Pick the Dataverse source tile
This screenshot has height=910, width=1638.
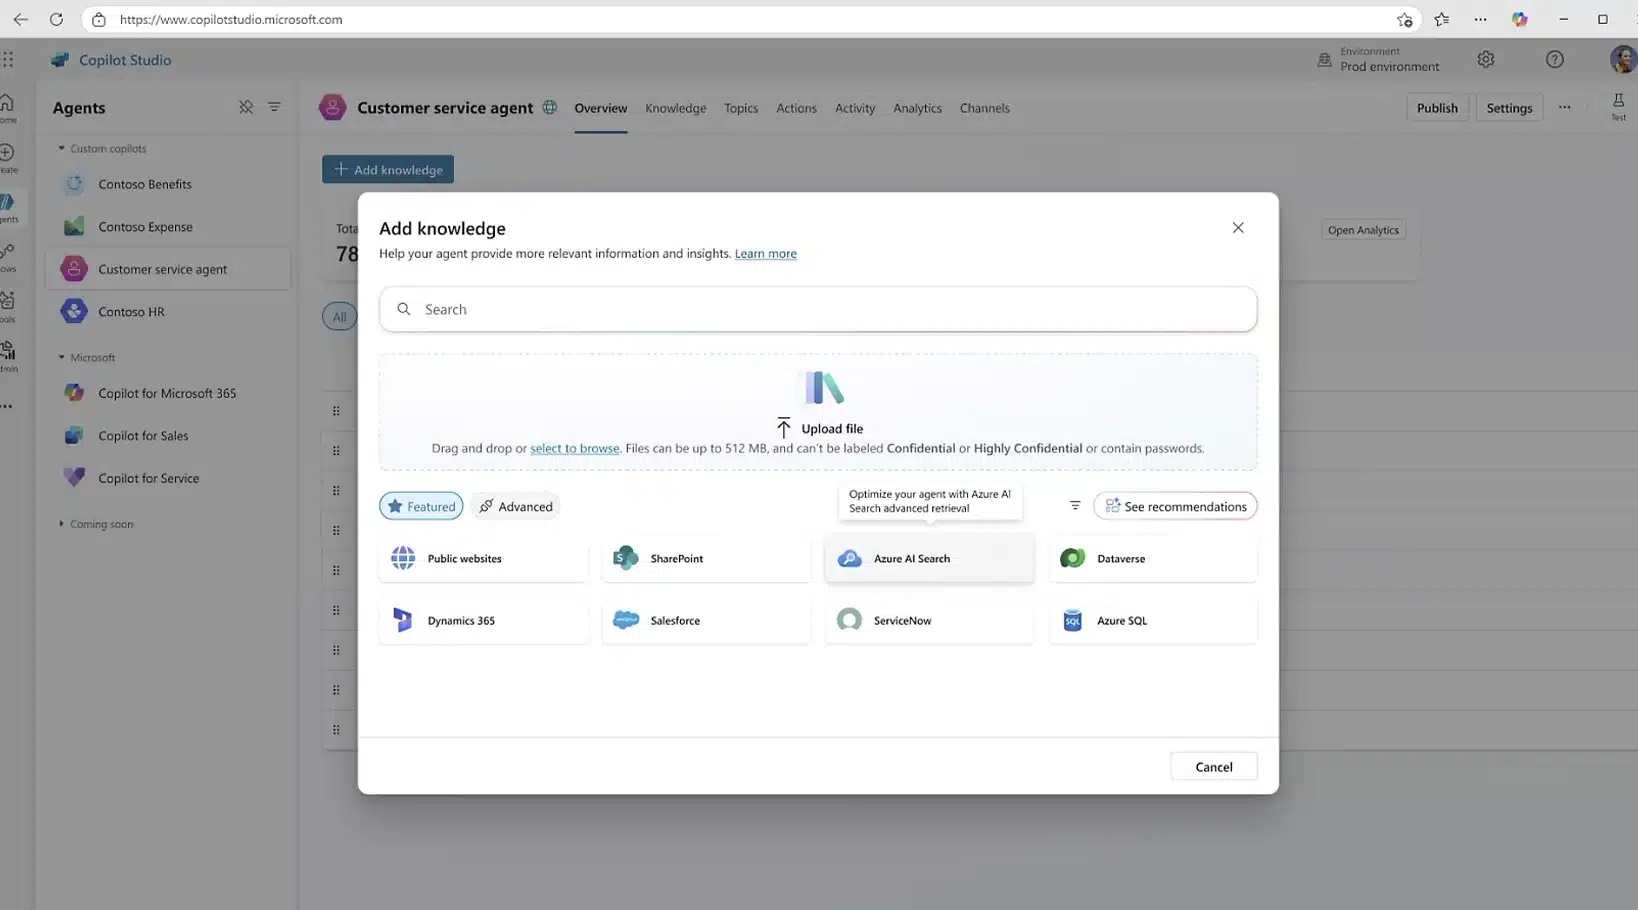tap(1153, 558)
